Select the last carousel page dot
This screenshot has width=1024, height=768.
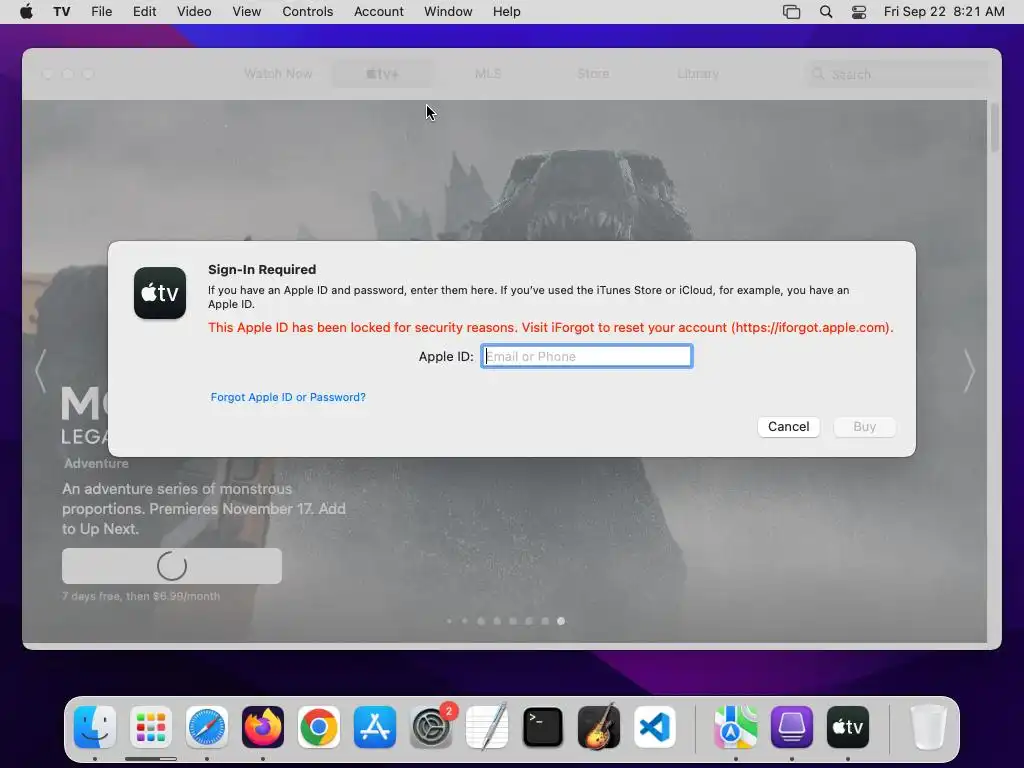[x=561, y=621]
